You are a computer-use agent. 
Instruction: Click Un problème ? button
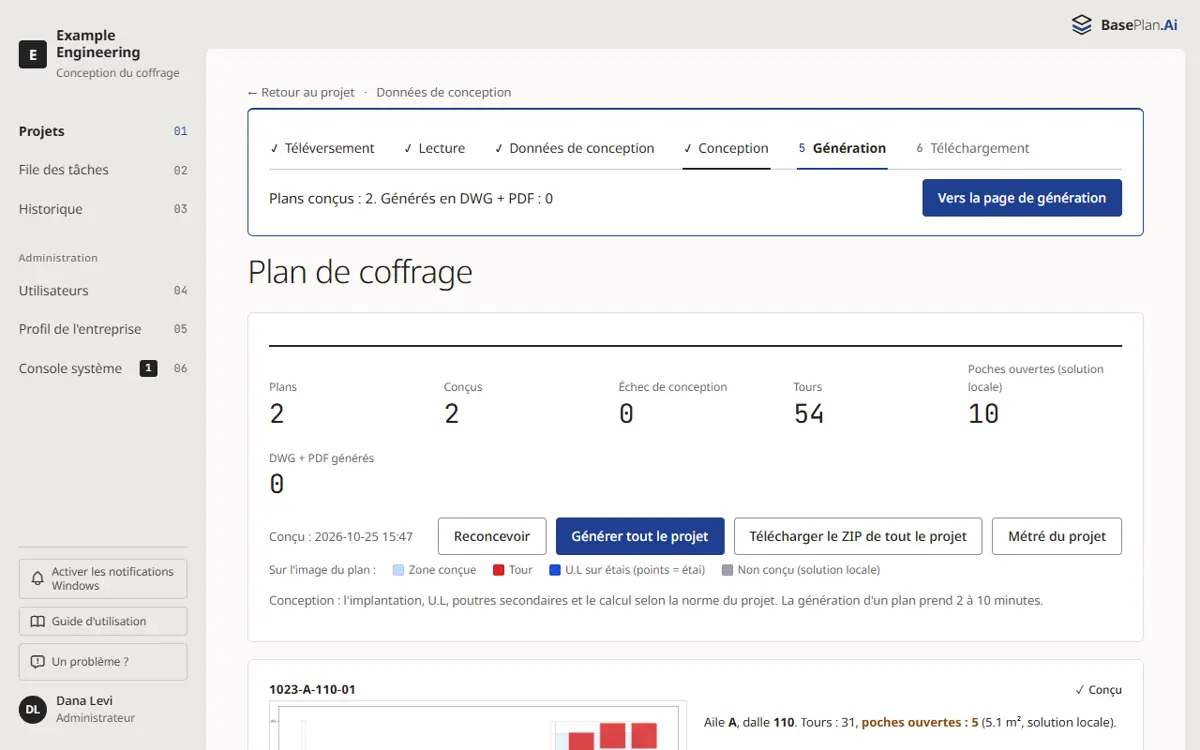(x=103, y=662)
